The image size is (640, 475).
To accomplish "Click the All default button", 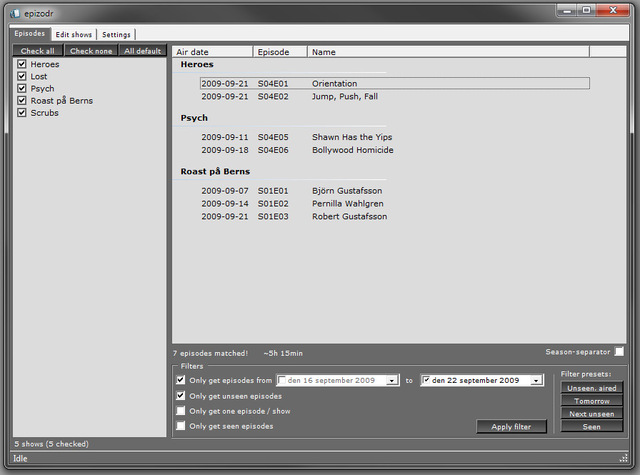I will point(142,51).
